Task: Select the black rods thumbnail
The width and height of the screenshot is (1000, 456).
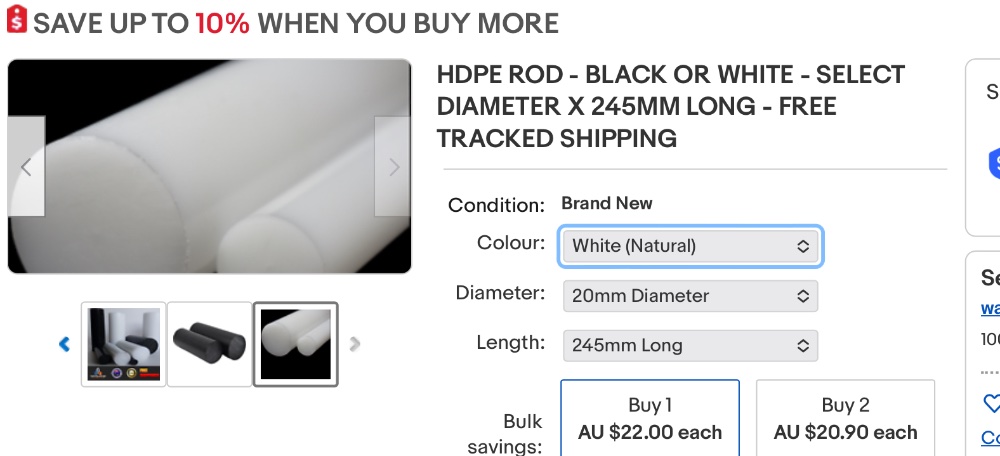Action: click(x=209, y=344)
